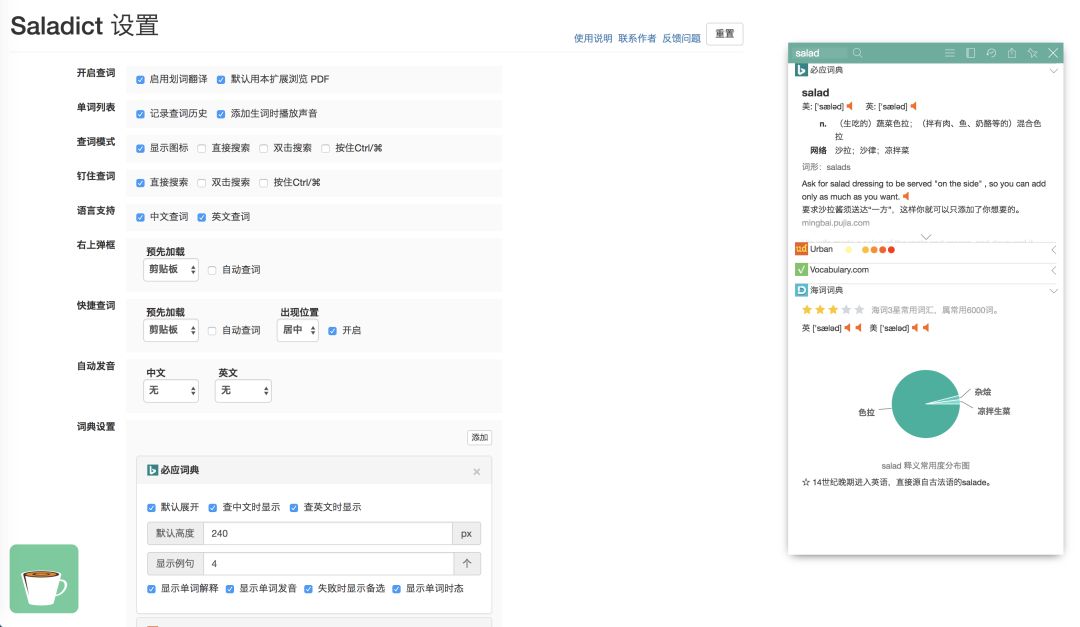Toggle 查中文时显示 checkbox

(213, 508)
